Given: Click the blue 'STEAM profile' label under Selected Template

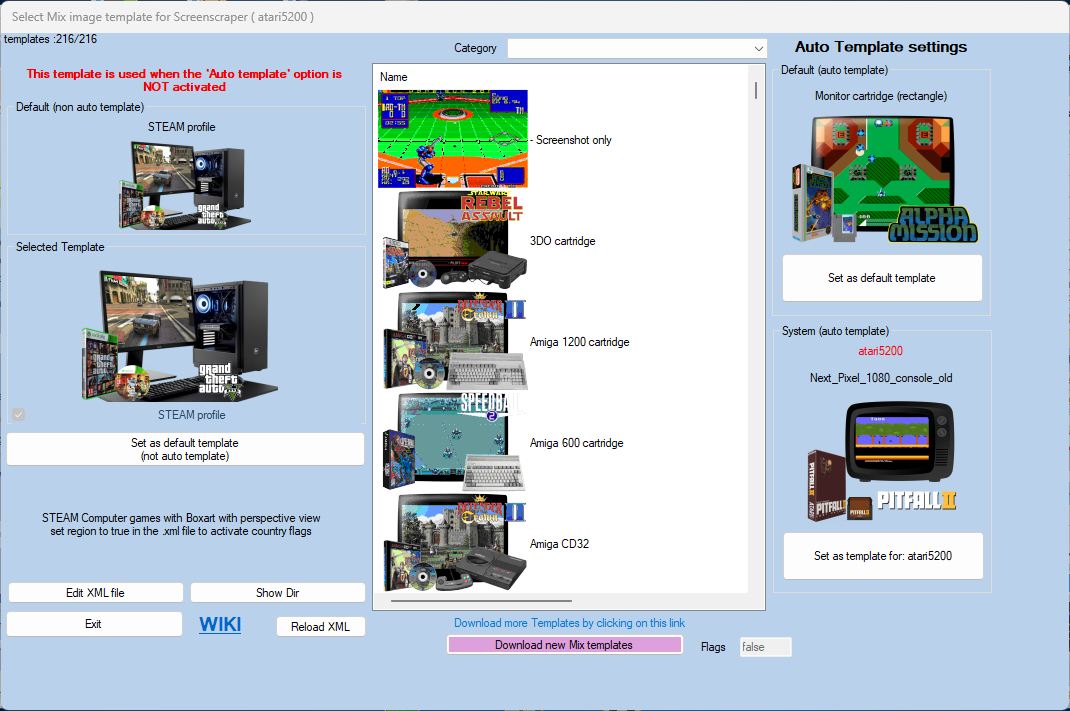Looking at the screenshot, I should tap(192, 415).
